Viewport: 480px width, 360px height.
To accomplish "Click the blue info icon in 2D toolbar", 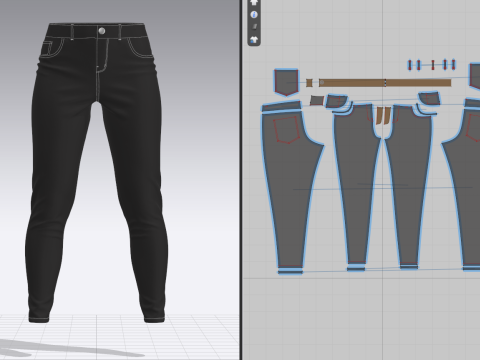I will click(x=254, y=15).
